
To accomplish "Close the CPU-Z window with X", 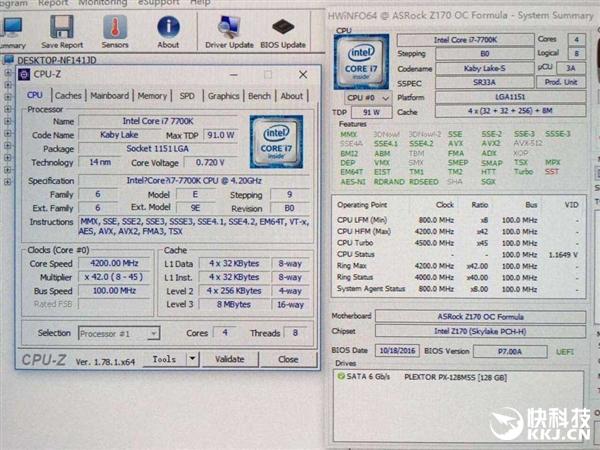I will [x=303, y=75].
